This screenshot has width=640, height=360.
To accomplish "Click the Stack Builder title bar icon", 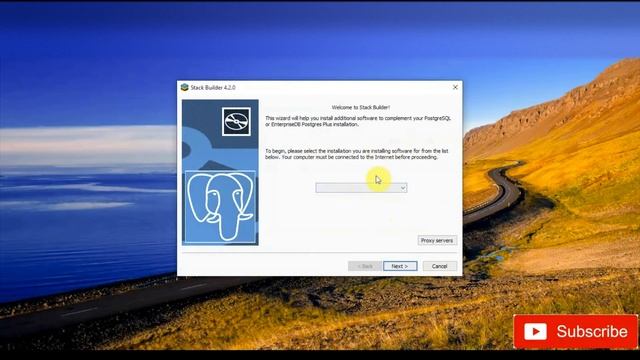I will pos(184,87).
